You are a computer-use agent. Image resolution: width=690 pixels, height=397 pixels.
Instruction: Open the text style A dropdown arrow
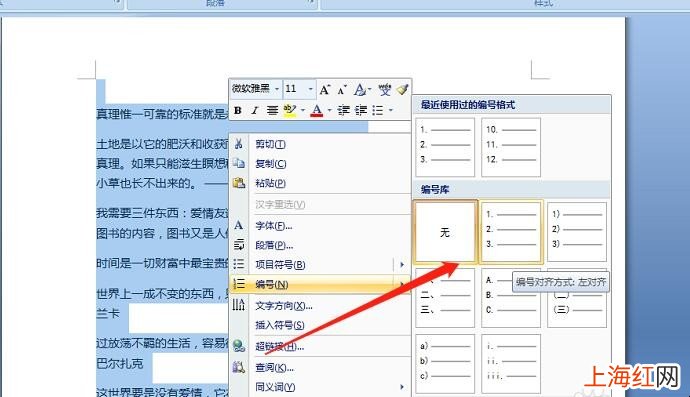tap(369, 90)
